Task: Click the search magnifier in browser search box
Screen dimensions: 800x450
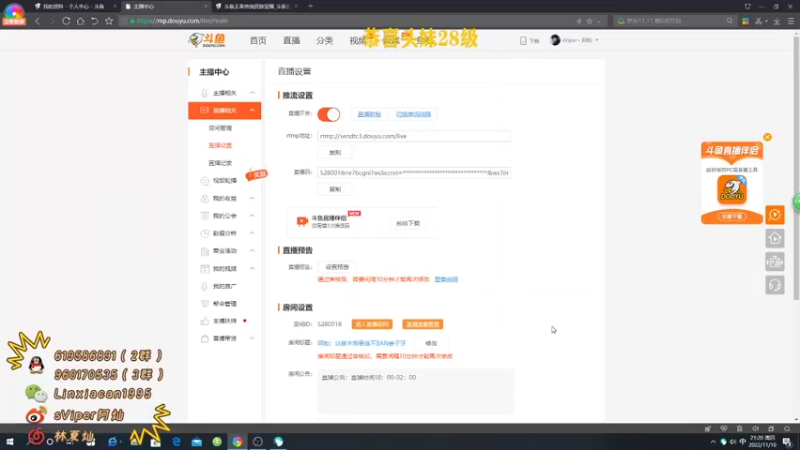Action: (x=730, y=21)
